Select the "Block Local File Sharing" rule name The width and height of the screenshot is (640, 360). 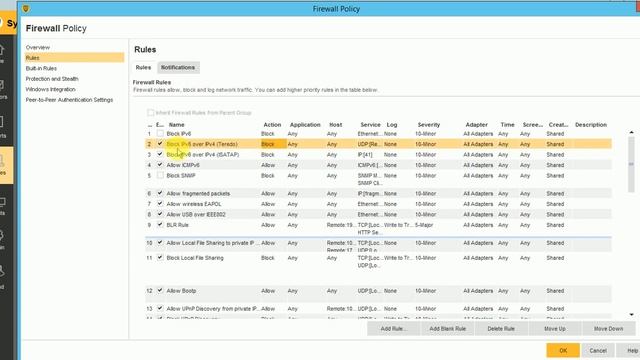[x=195, y=258]
